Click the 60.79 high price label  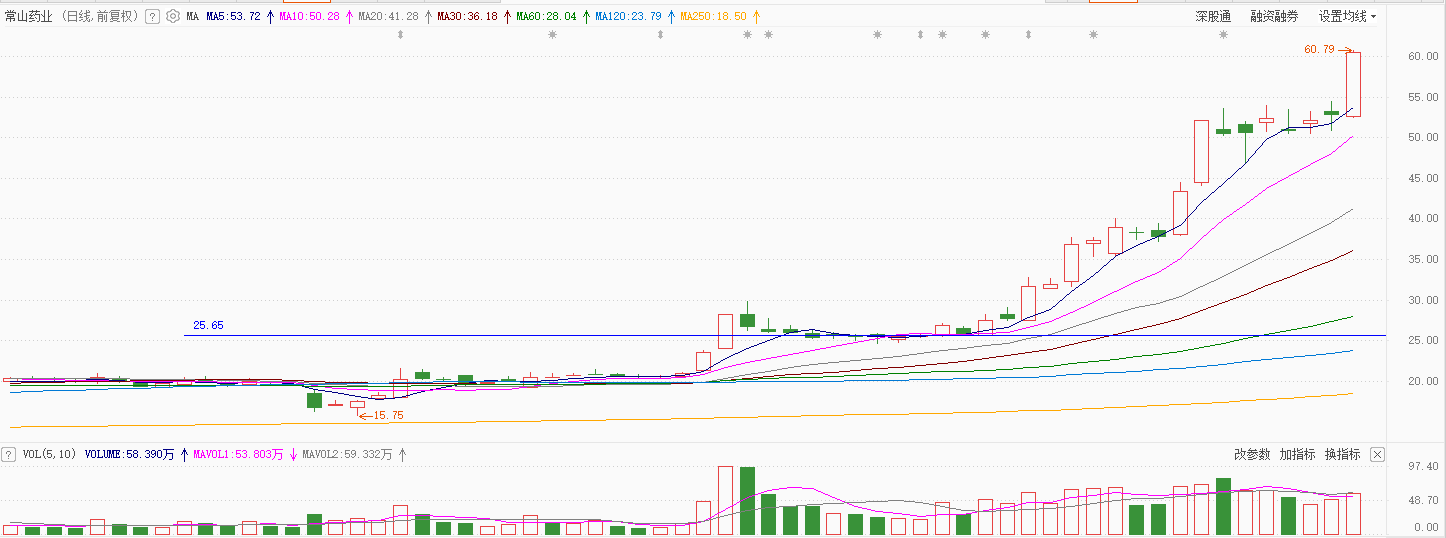(x=1319, y=48)
